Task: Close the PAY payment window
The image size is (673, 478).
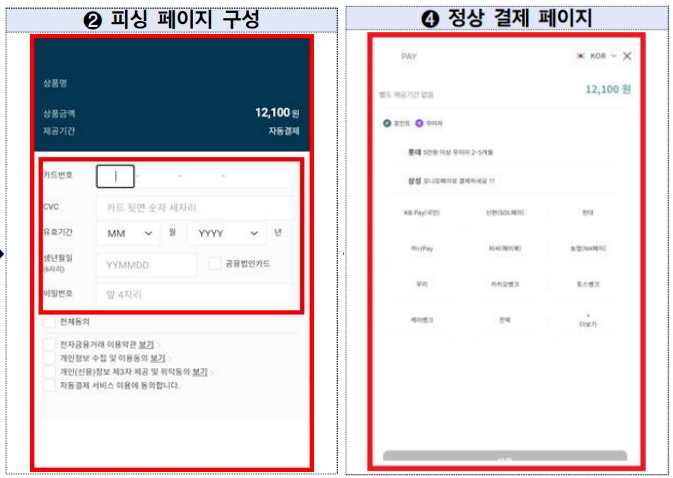Action: [627, 56]
